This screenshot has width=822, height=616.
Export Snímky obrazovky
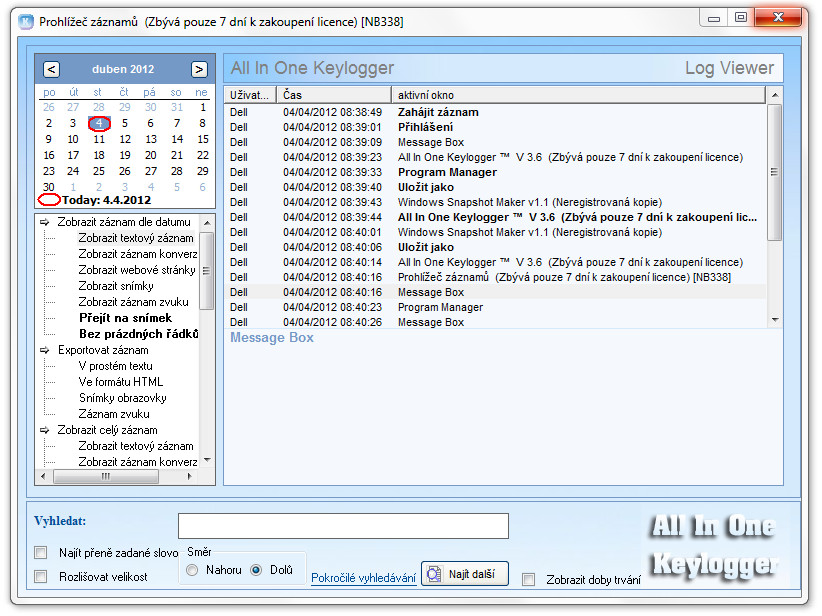(123, 398)
